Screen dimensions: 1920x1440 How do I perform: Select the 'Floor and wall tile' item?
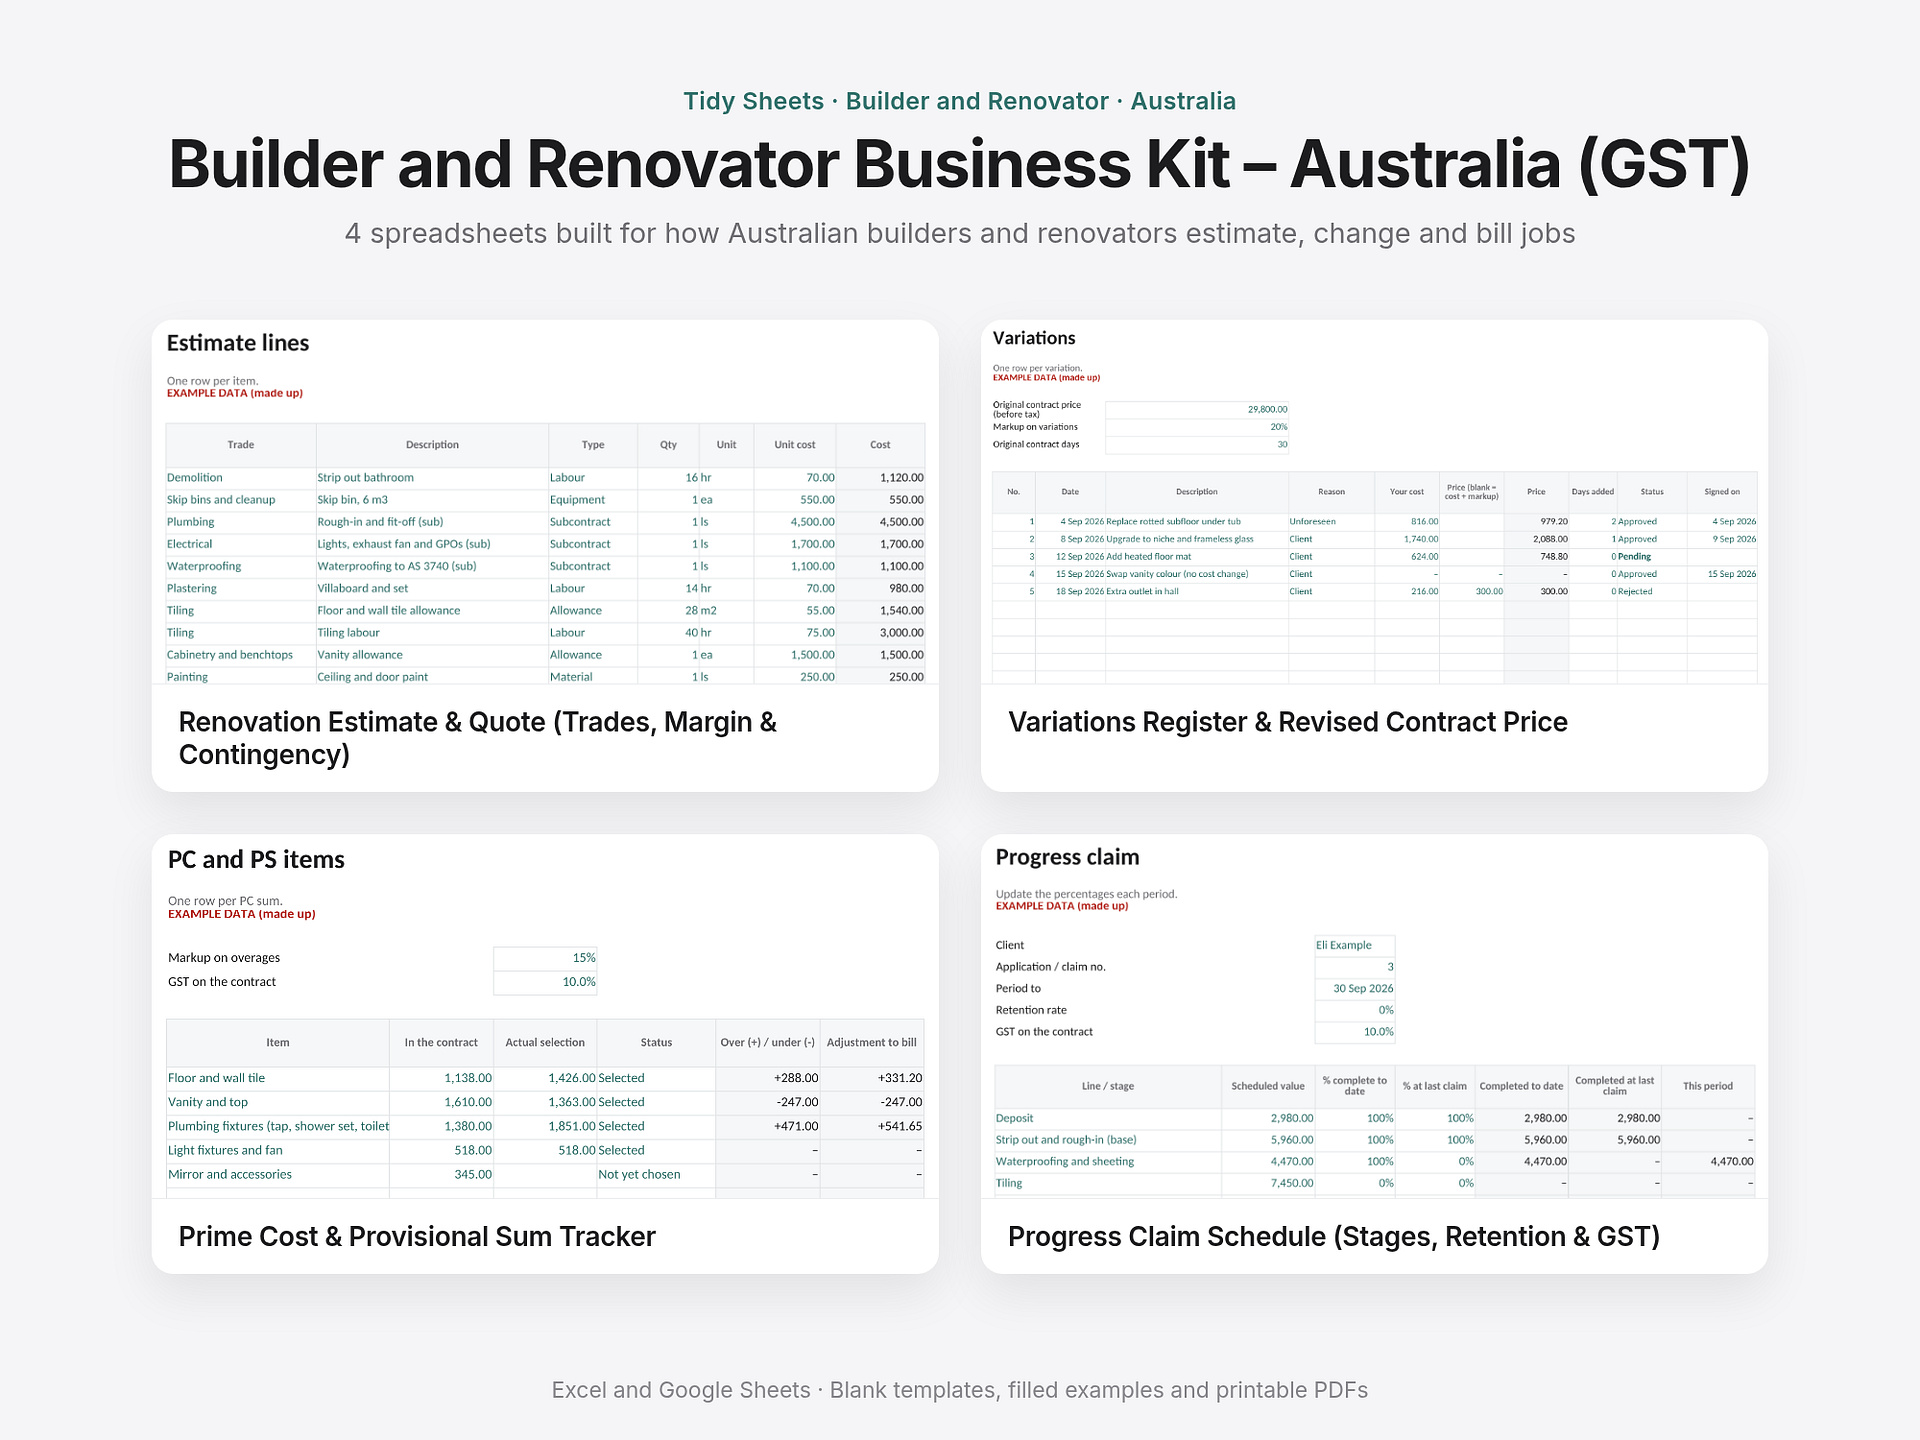pos(278,1078)
